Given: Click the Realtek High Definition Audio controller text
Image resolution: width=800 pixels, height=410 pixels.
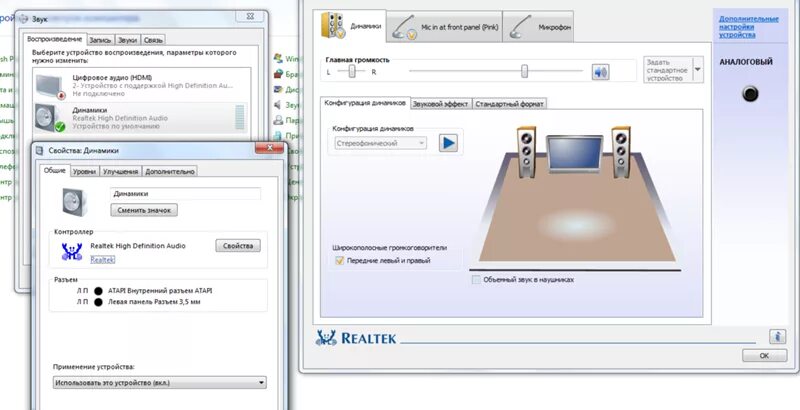Looking at the screenshot, I should click(x=138, y=246).
